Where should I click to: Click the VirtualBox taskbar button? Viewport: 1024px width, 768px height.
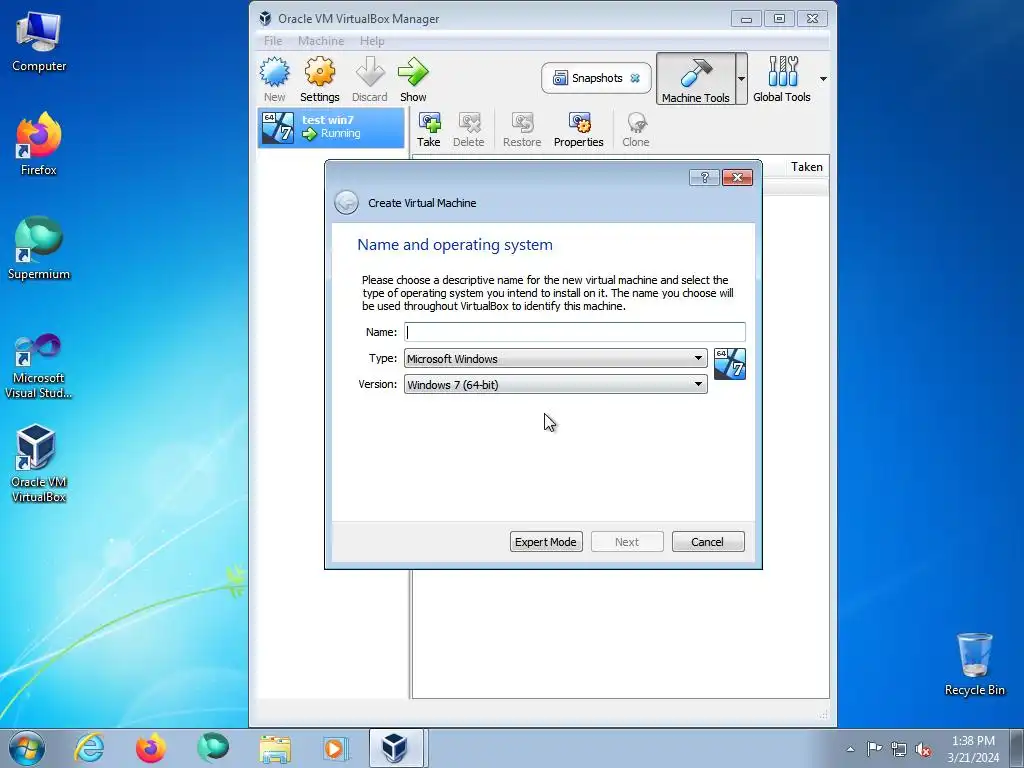tap(396, 748)
